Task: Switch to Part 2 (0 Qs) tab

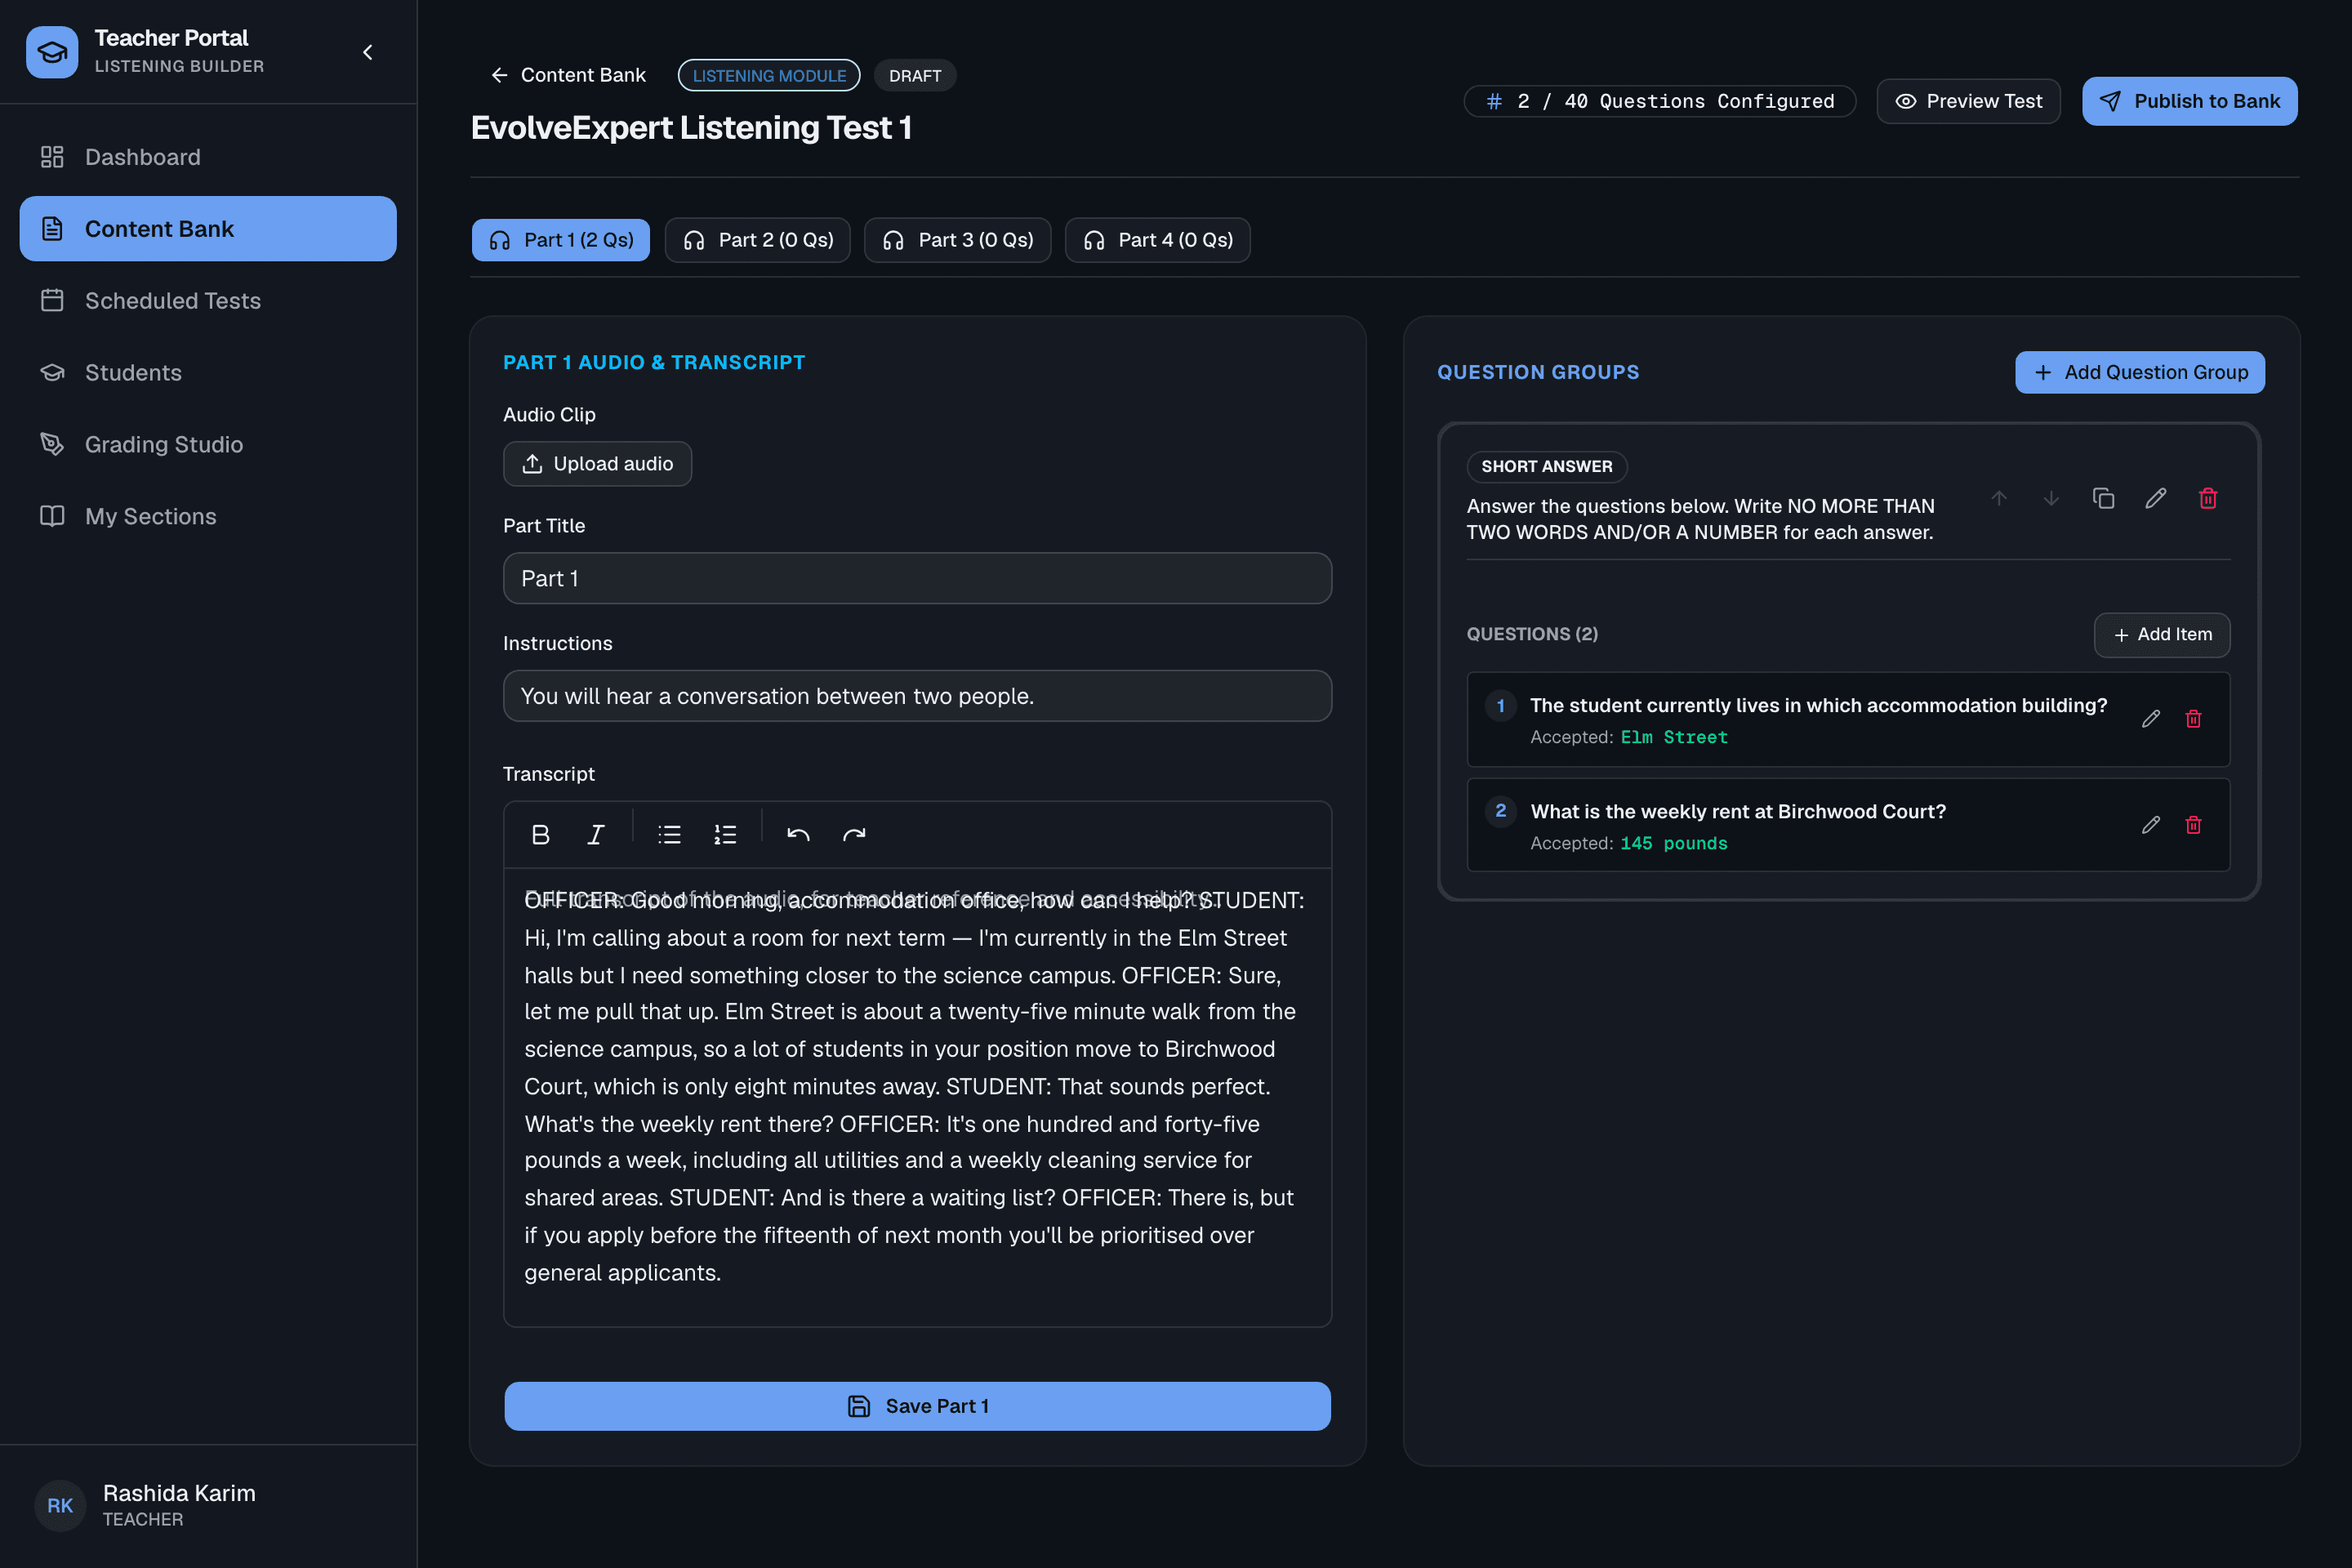Action: click(758, 240)
